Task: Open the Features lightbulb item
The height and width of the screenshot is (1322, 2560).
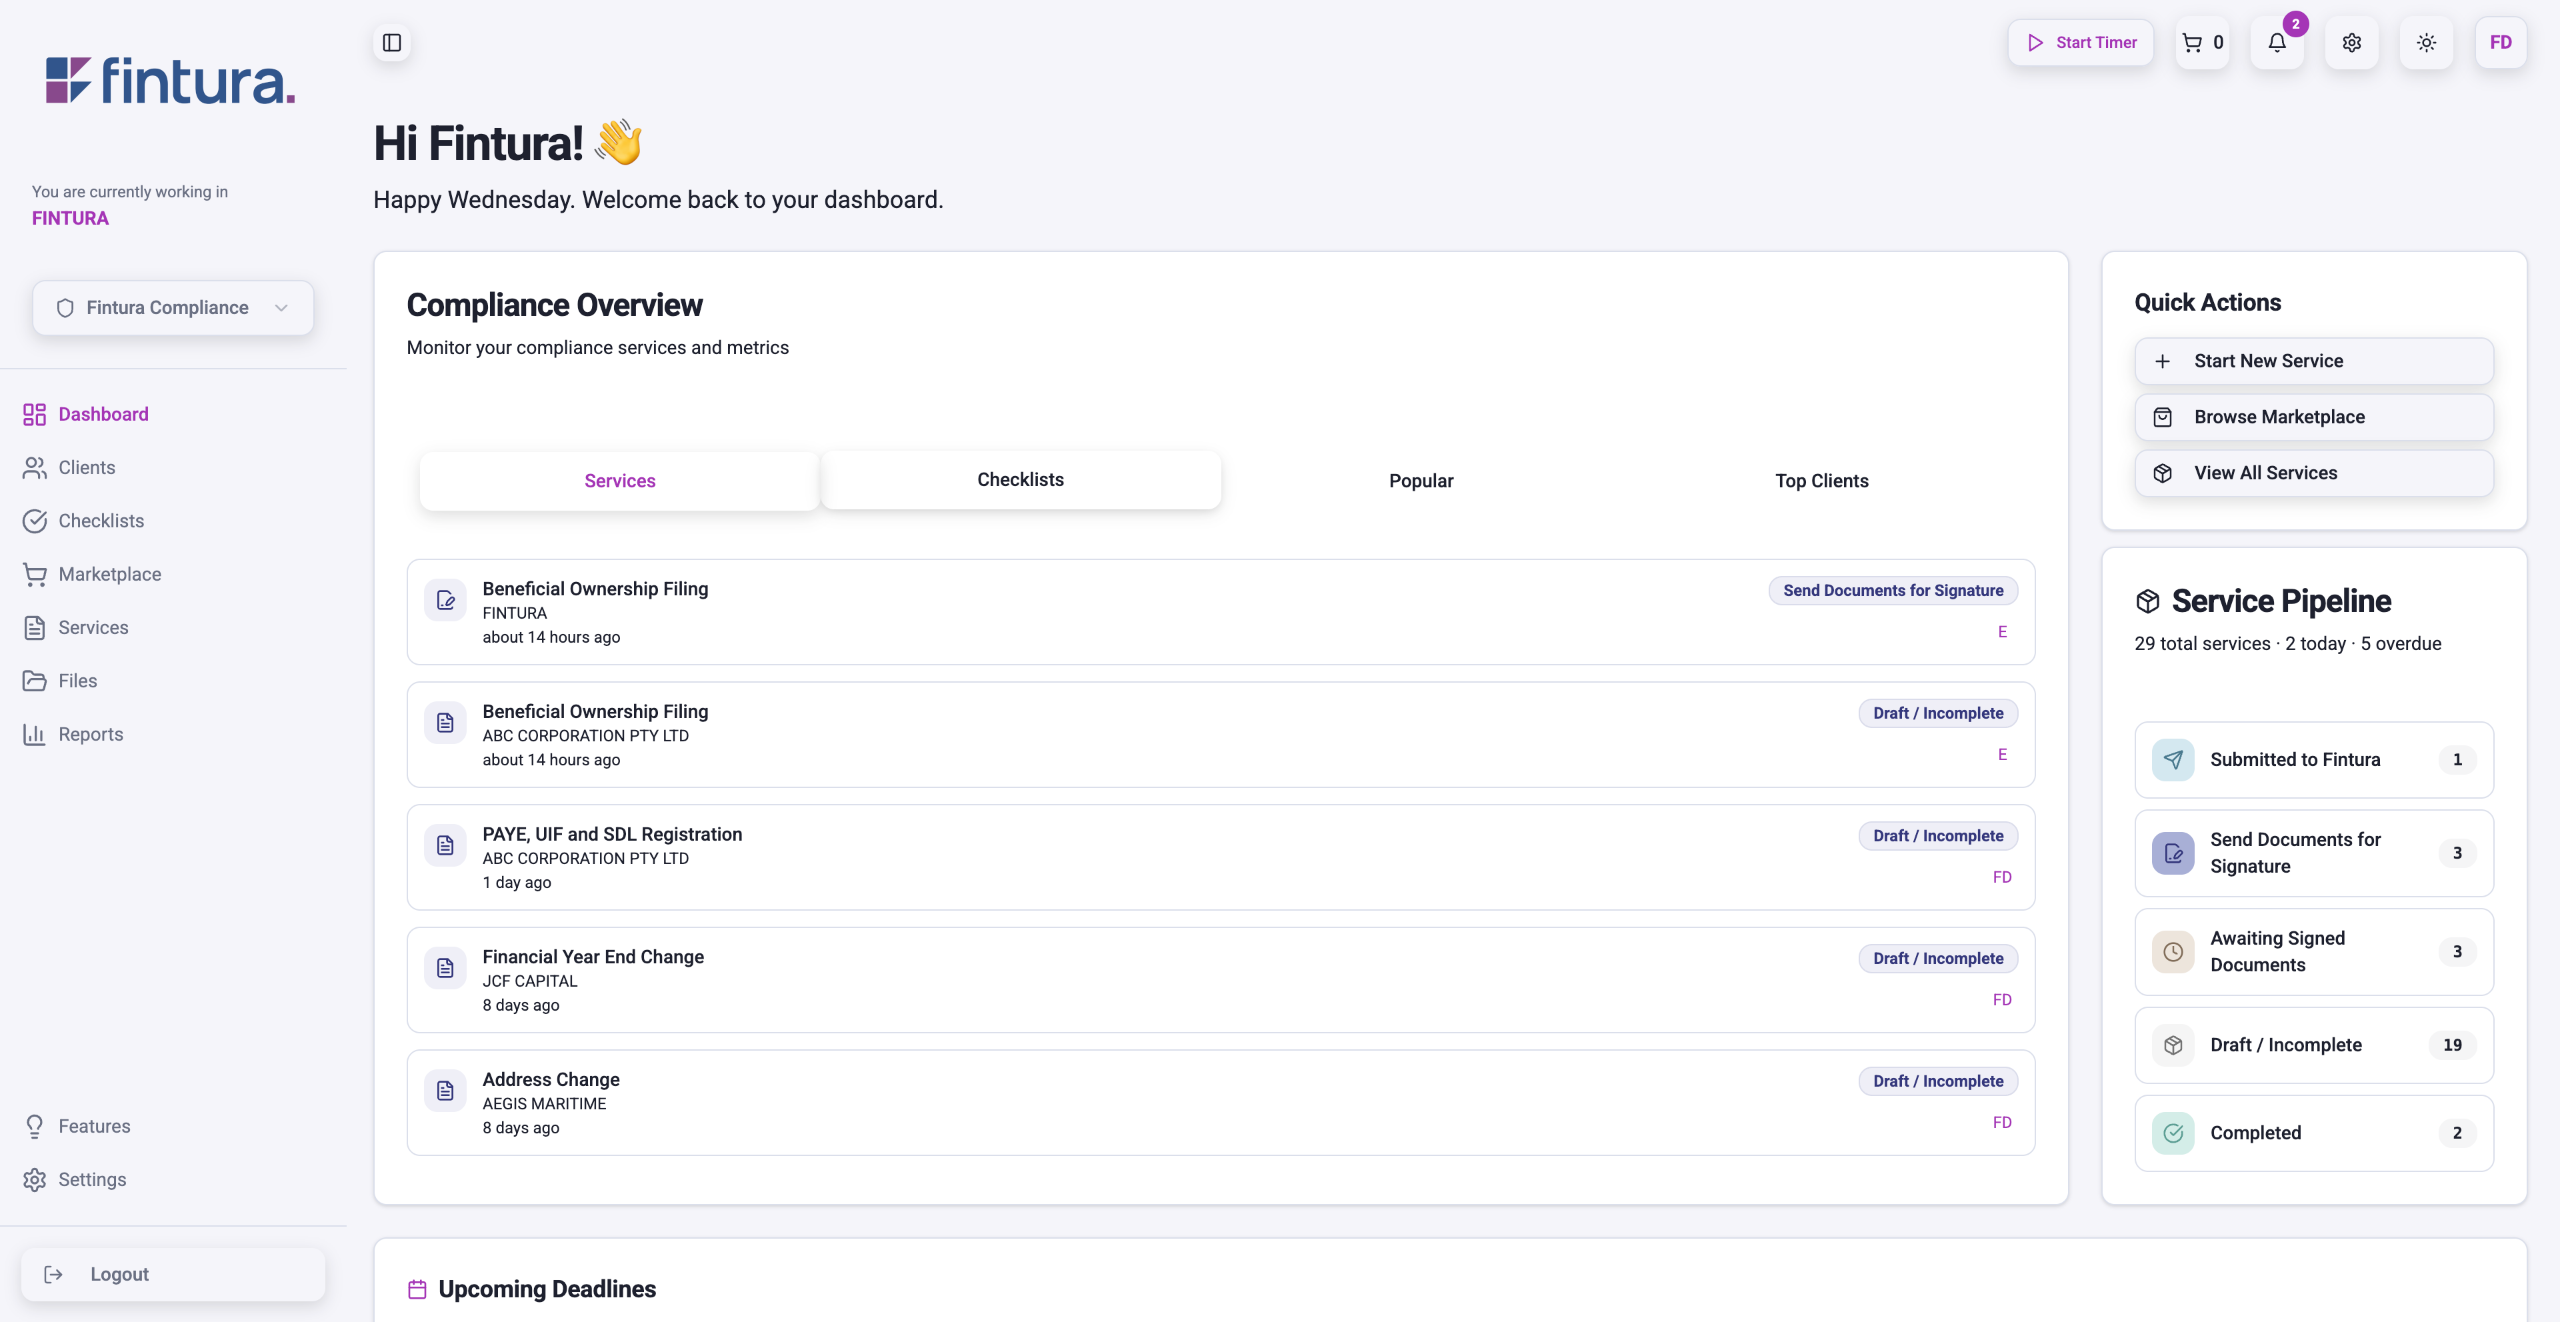Action: pos(94,1126)
